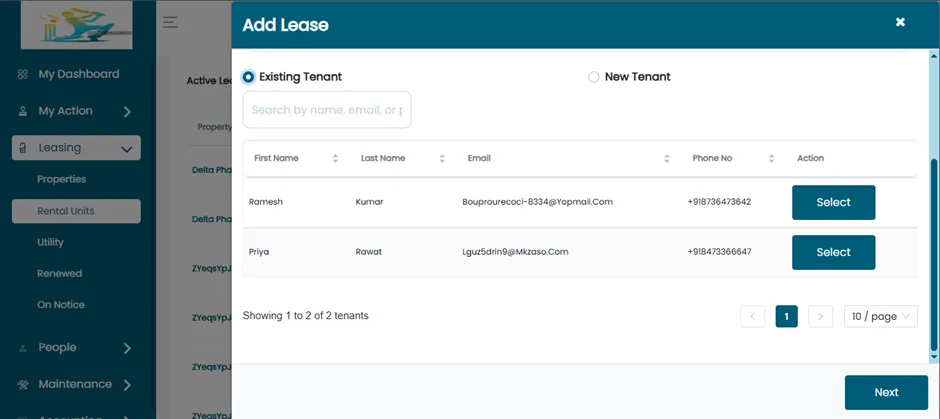940x419 pixels.
Task: Open Rental Units under Leasing
Action: (76, 211)
